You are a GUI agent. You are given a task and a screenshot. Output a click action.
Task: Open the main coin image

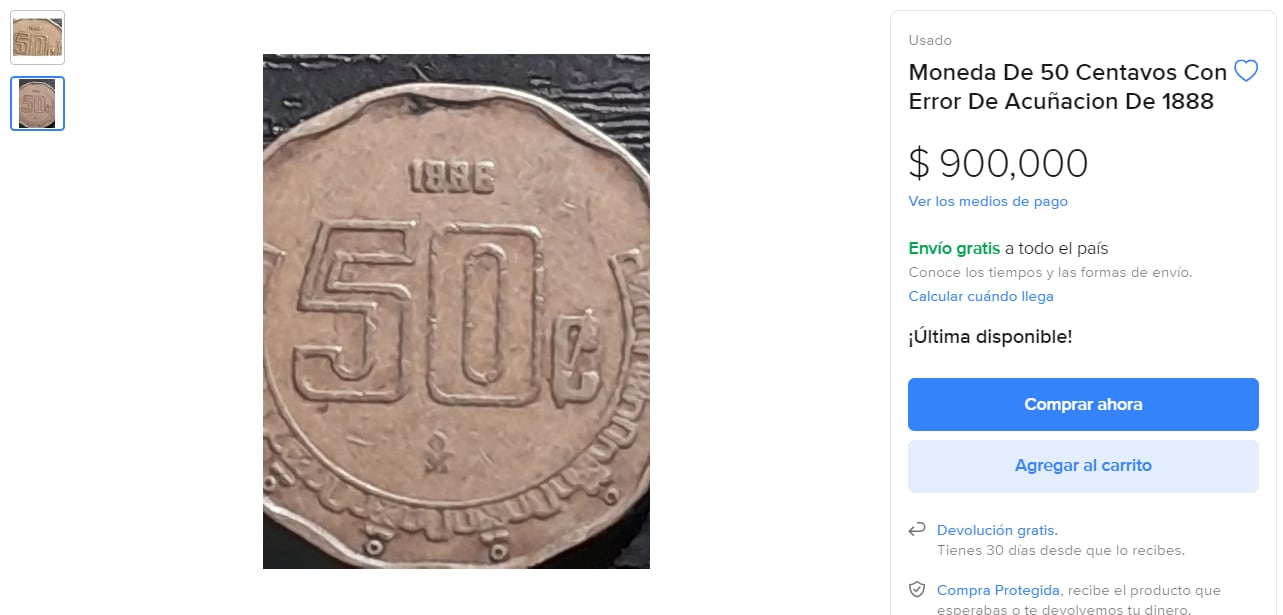[456, 310]
